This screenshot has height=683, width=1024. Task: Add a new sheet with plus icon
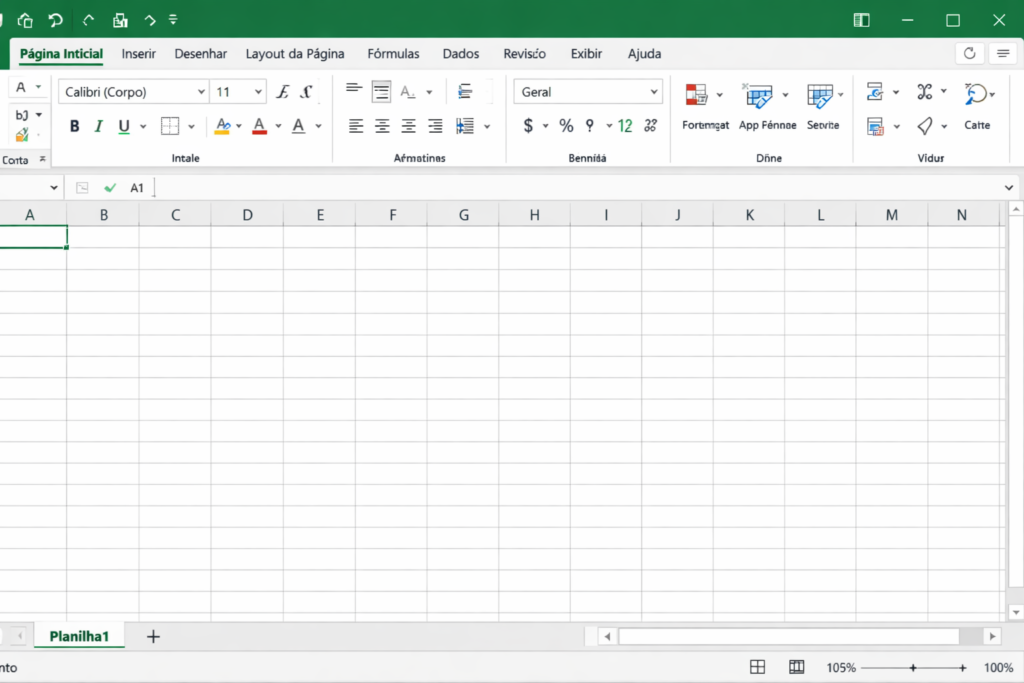point(153,637)
